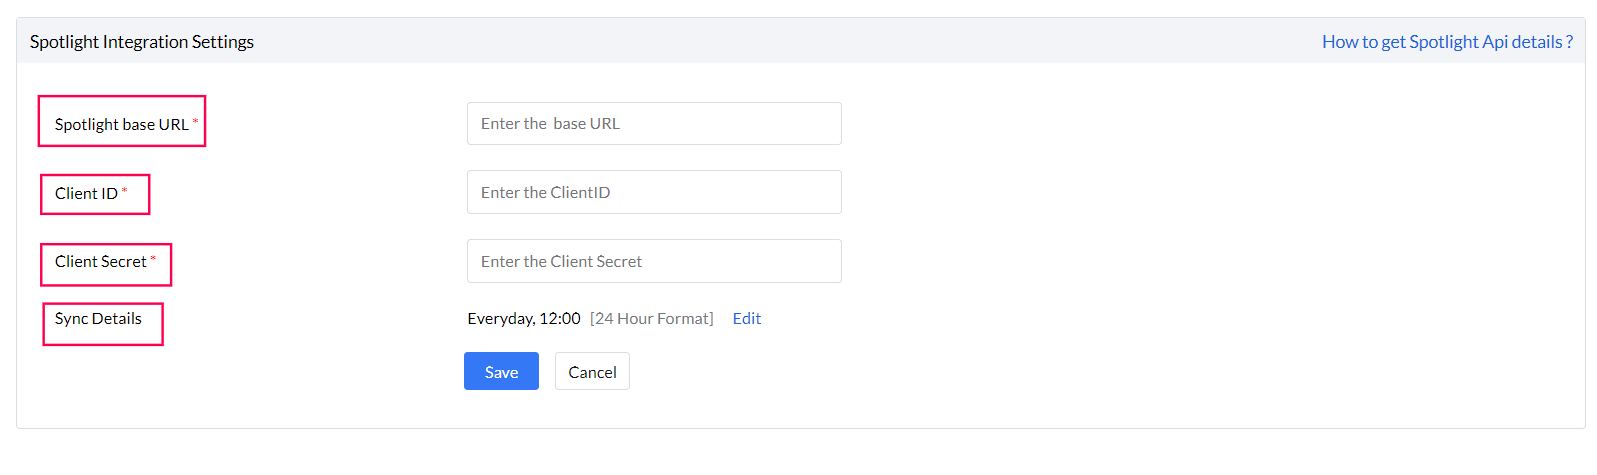The width and height of the screenshot is (1597, 475).
Task: Click the required asterisk after Client Secret
Action: click(154, 259)
